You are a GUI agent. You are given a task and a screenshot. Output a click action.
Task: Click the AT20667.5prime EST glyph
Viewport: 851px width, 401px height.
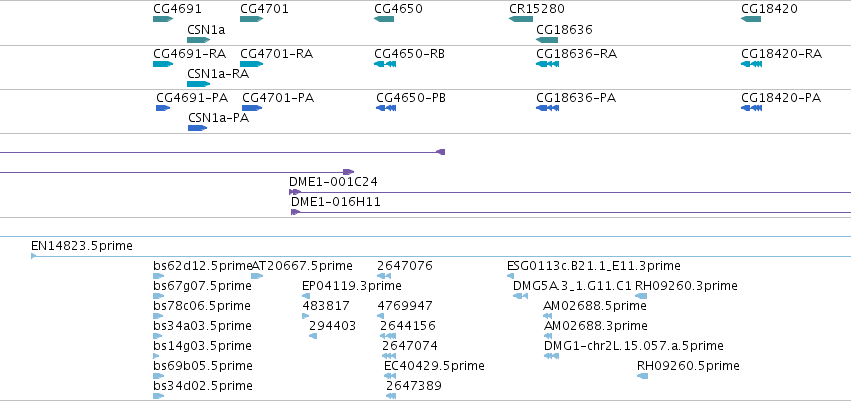pyautogui.click(x=257, y=276)
